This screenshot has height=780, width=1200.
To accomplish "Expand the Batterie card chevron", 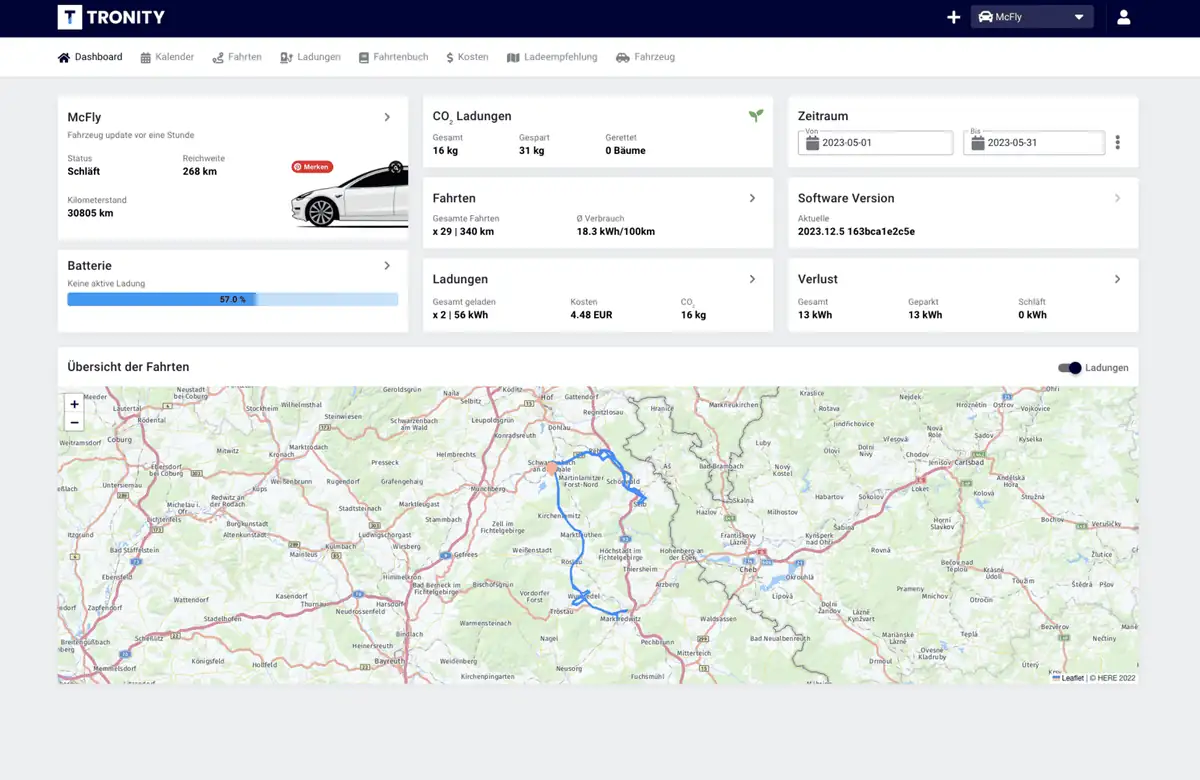I will point(387,266).
